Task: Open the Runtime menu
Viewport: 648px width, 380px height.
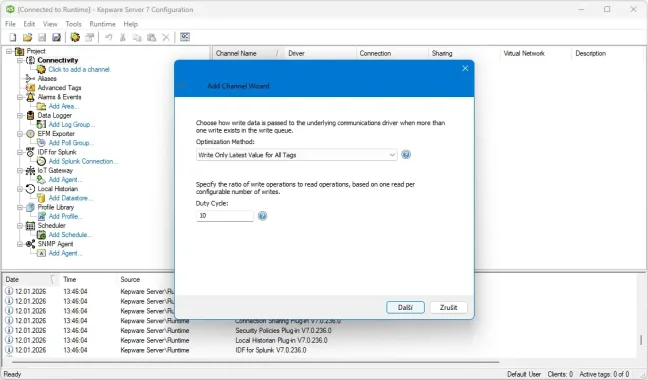Action: click(102, 24)
